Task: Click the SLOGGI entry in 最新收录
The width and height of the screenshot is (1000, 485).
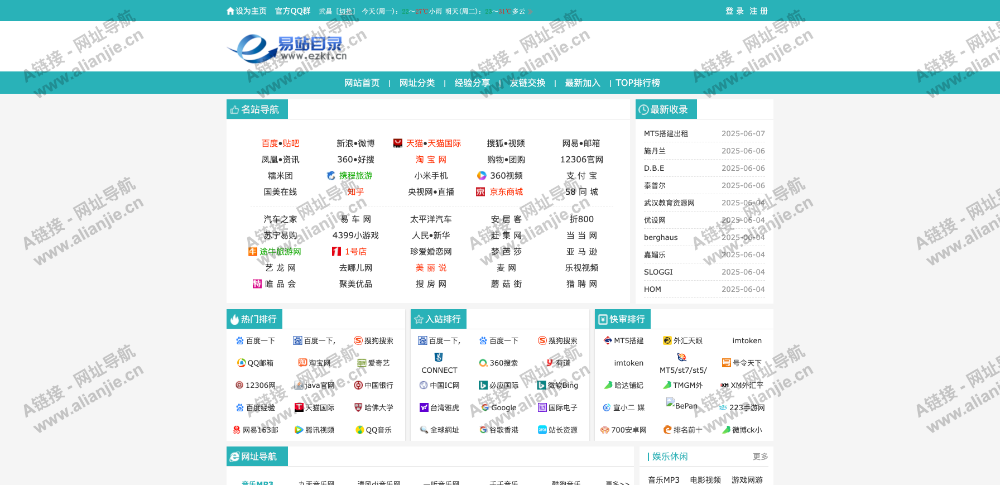Action: coord(658,272)
